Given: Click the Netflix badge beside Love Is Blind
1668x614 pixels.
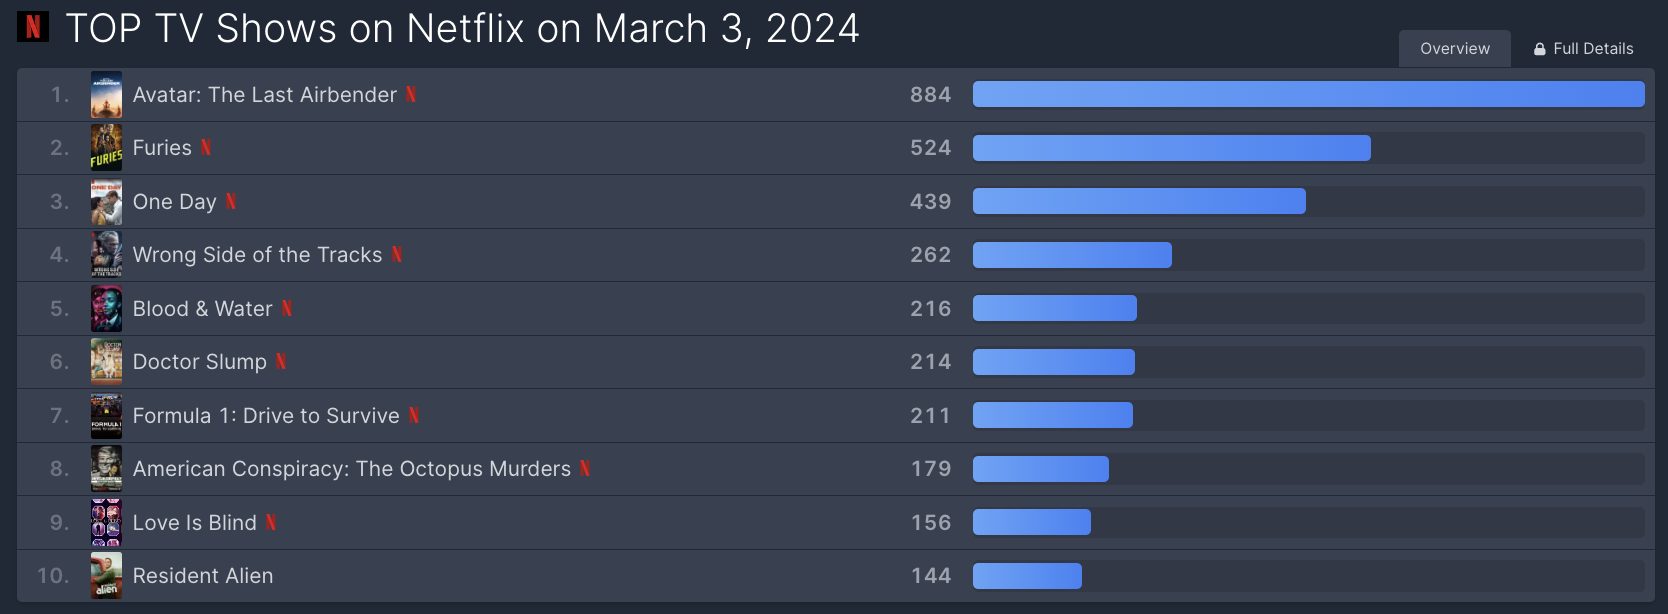Looking at the screenshot, I should (x=271, y=522).
